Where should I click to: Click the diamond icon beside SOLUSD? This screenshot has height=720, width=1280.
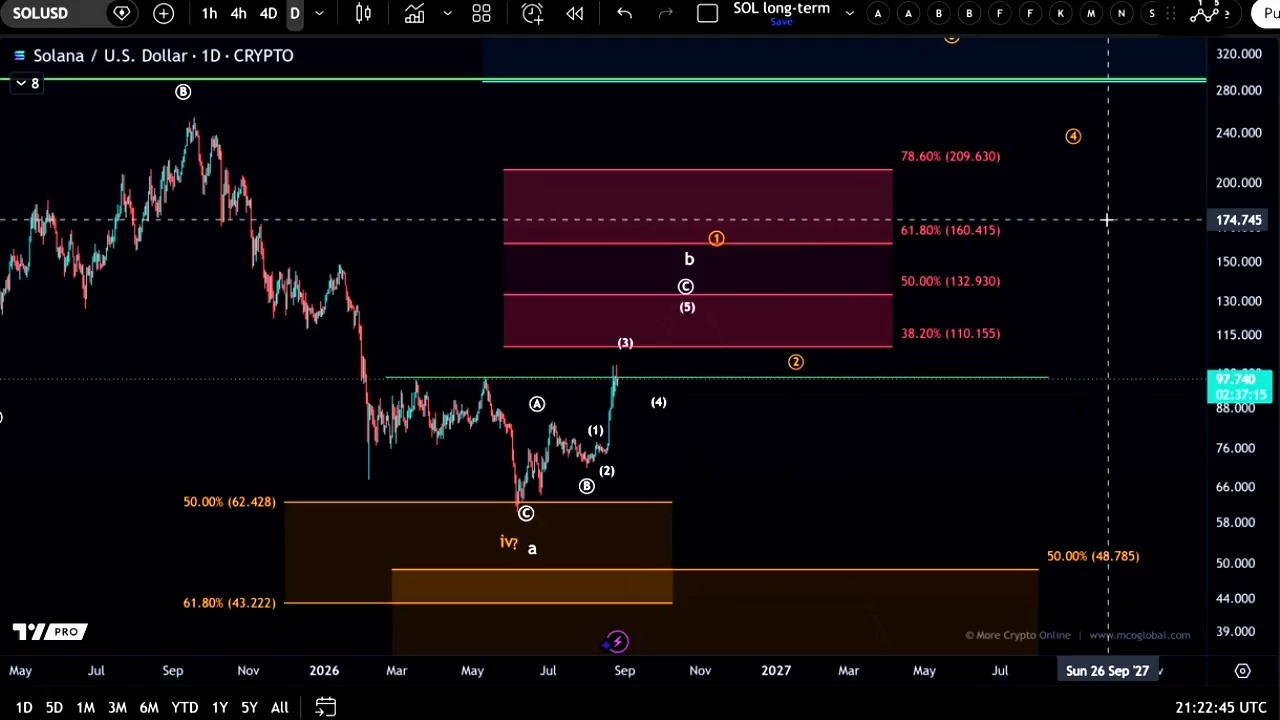click(122, 13)
